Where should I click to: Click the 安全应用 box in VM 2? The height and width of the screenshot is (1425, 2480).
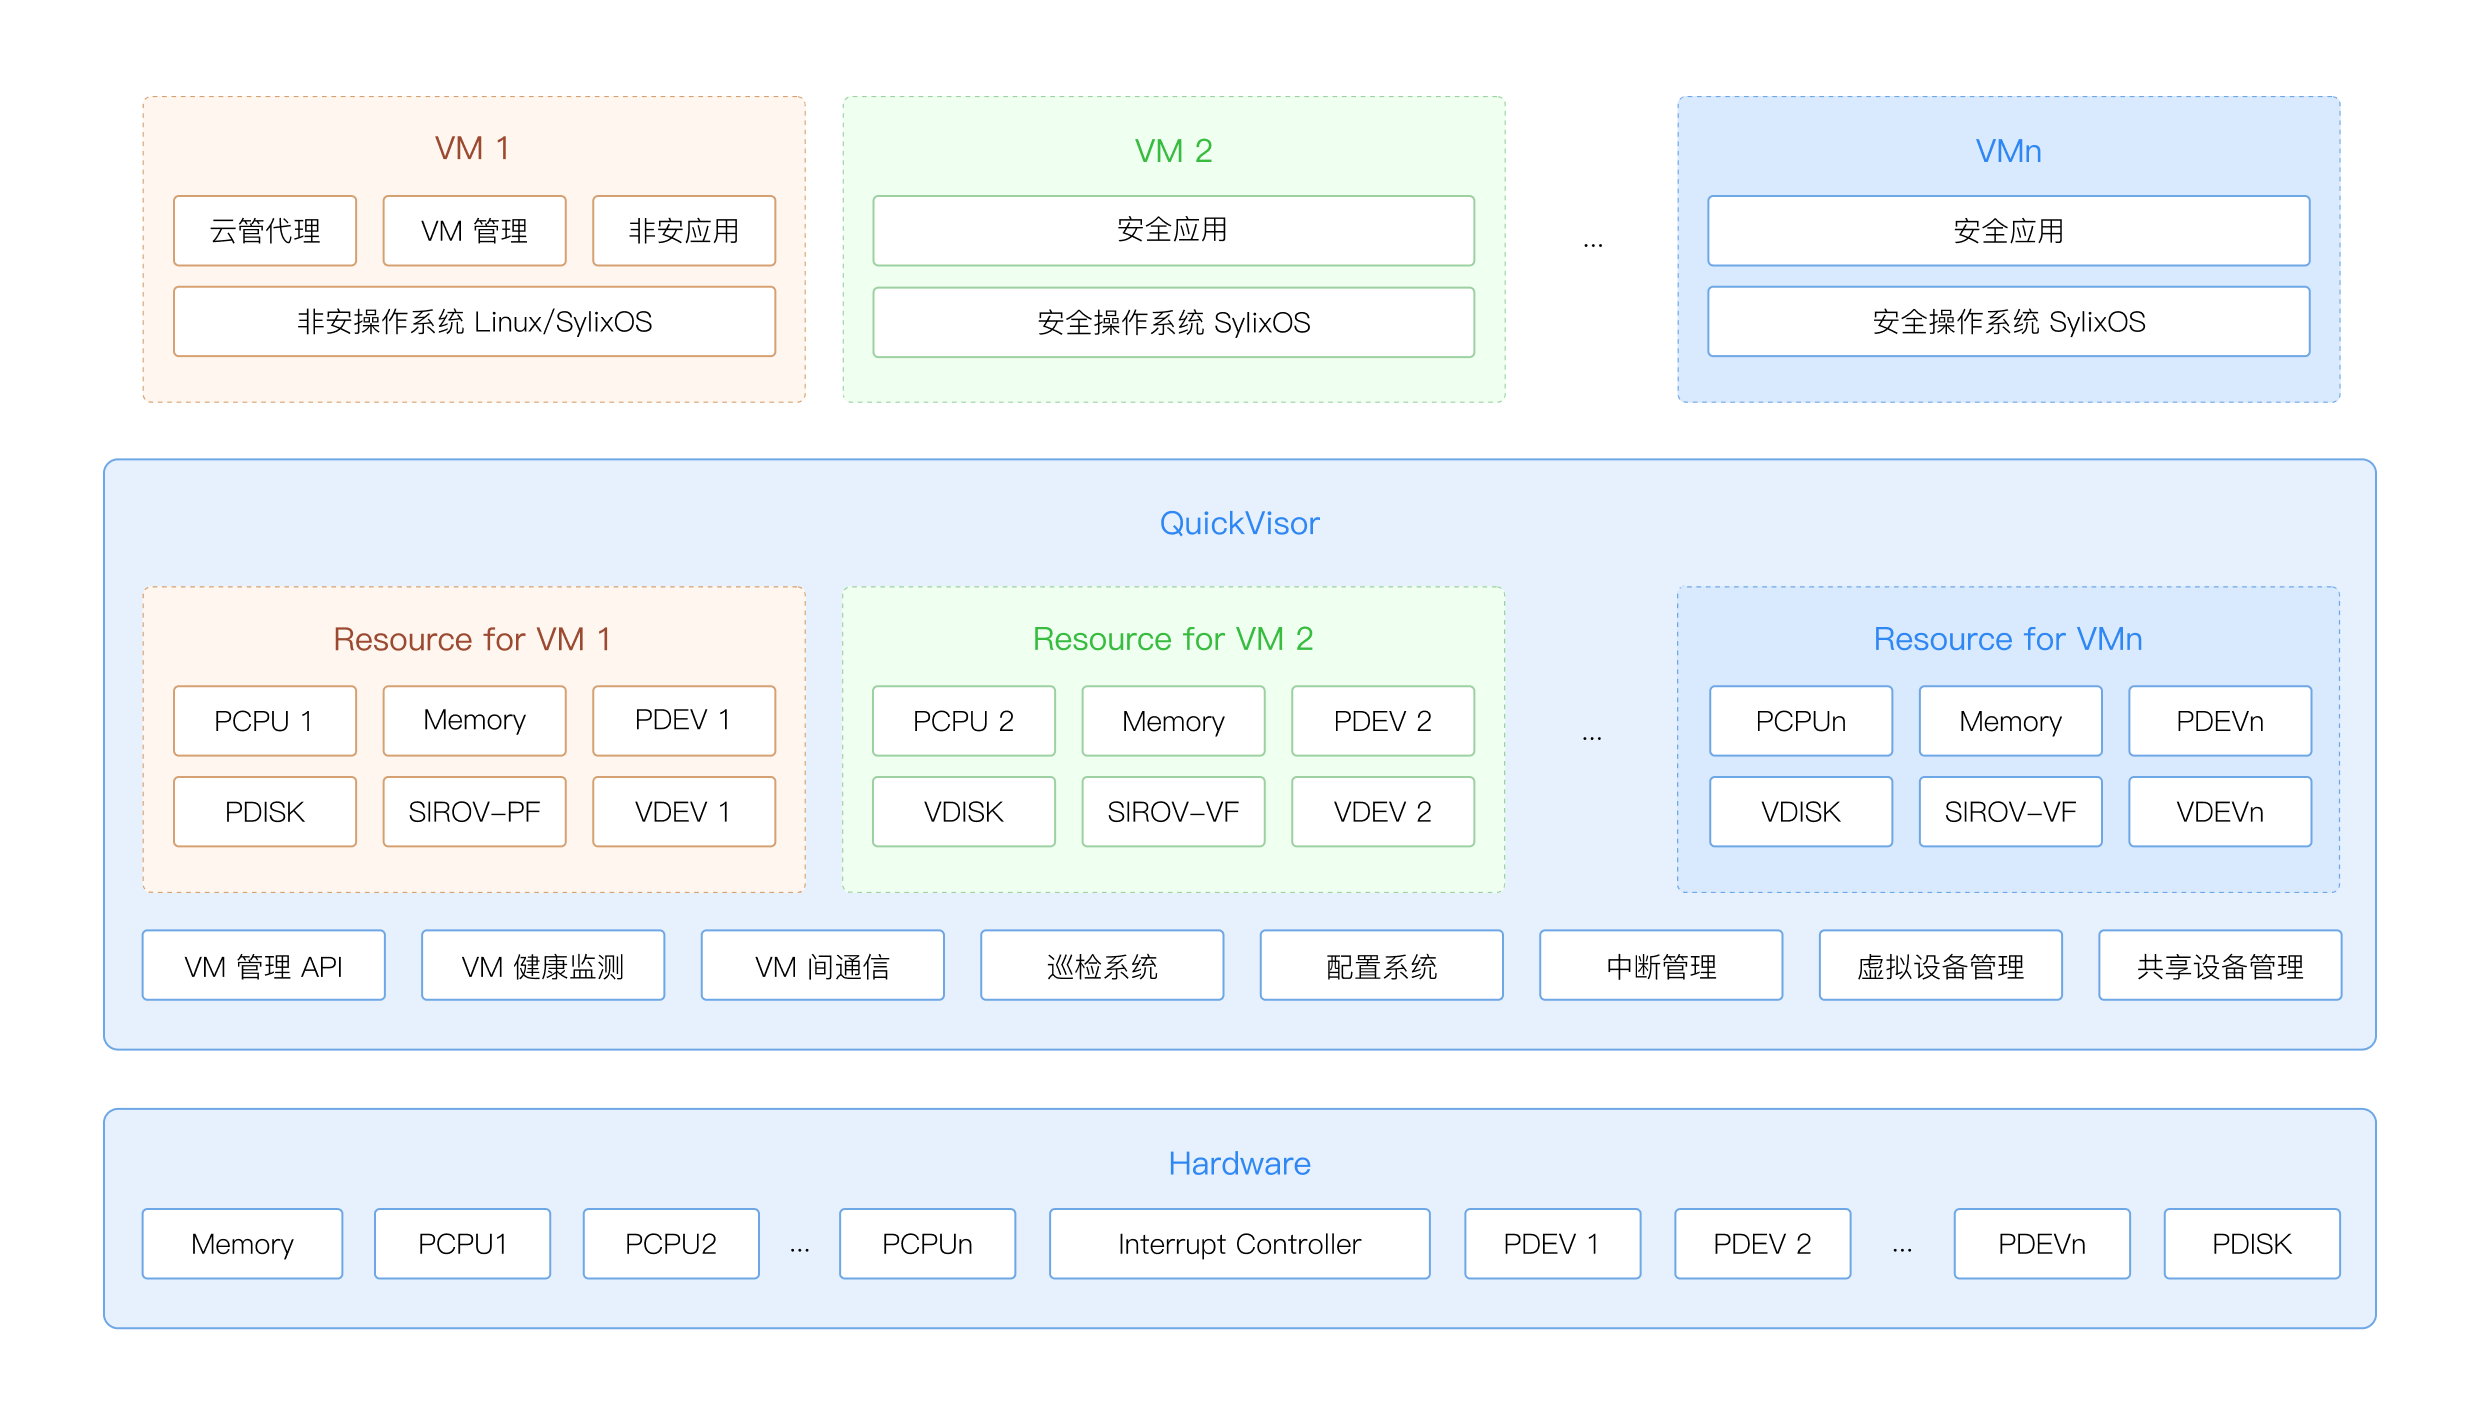pos(1173,231)
